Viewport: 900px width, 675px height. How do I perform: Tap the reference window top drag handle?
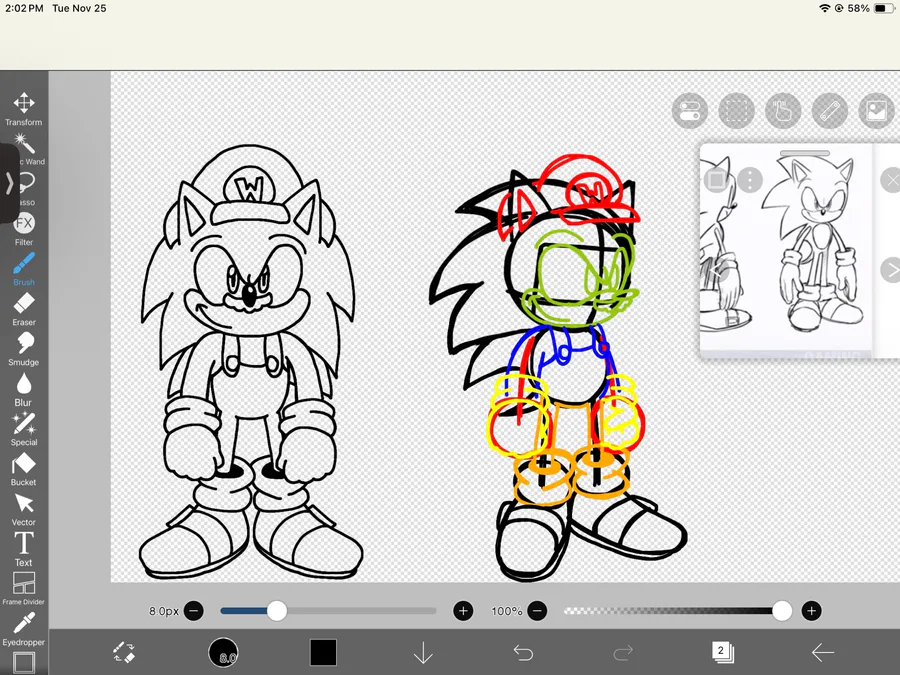tap(804, 153)
